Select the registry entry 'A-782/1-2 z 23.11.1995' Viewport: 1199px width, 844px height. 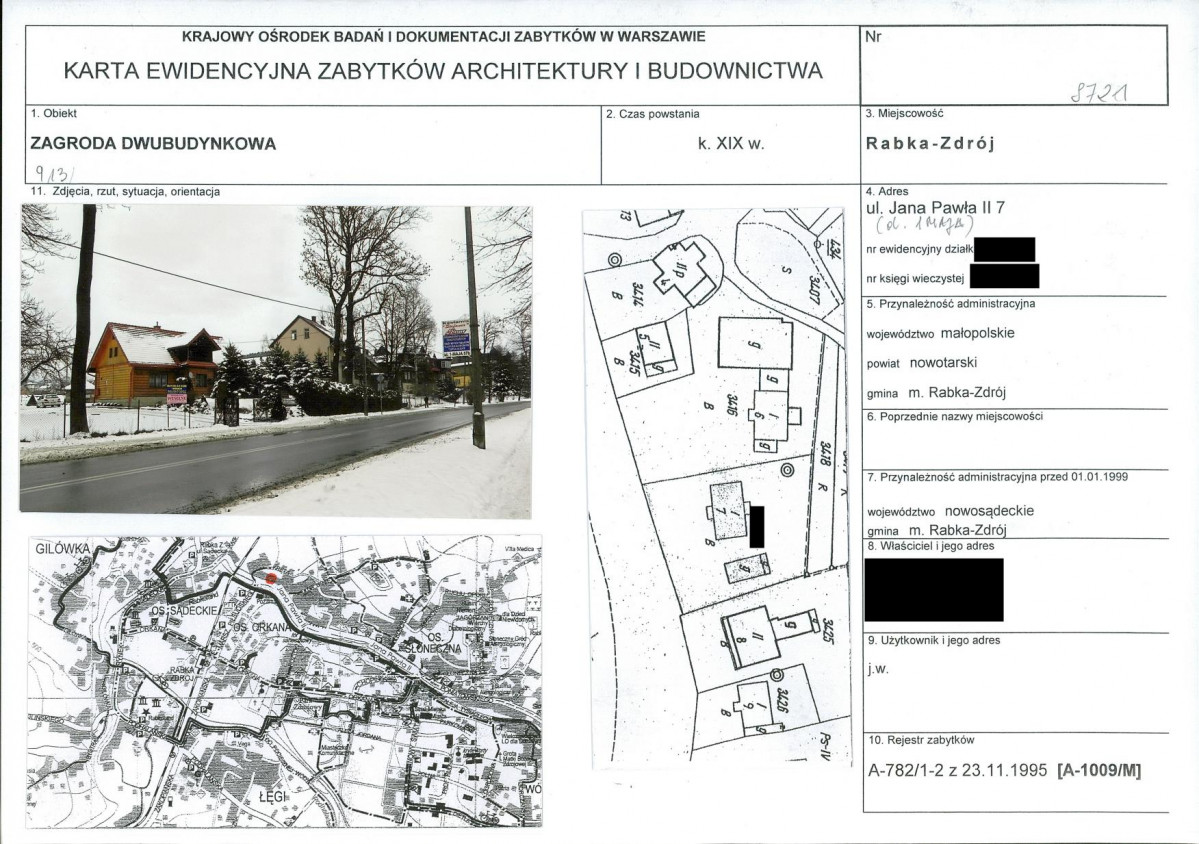(x=957, y=771)
